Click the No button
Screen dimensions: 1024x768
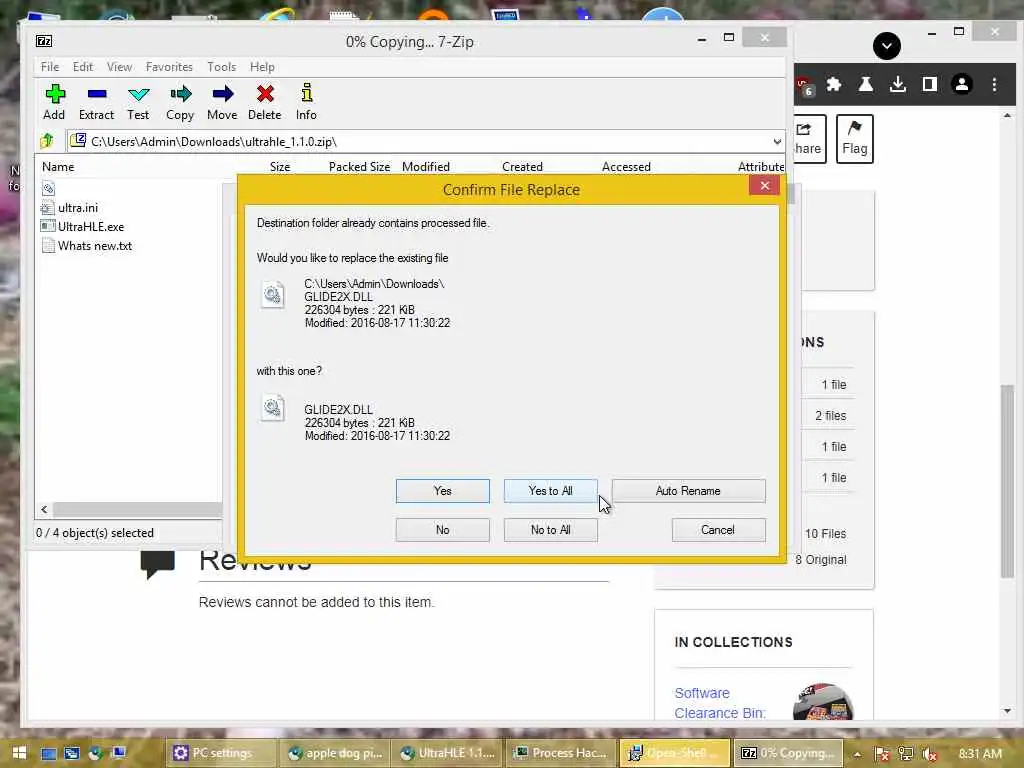[442, 530]
